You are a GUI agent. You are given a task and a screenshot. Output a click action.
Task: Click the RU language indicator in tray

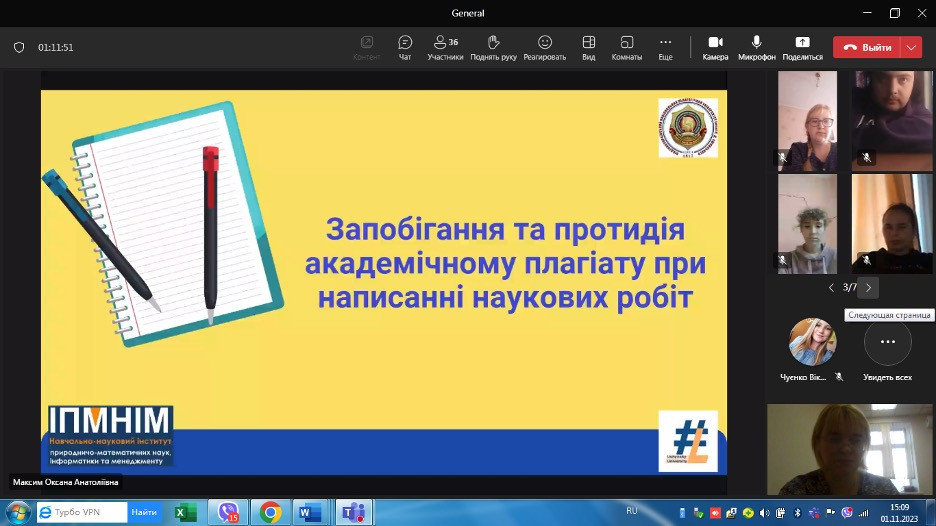pyautogui.click(x=632, y=511)
